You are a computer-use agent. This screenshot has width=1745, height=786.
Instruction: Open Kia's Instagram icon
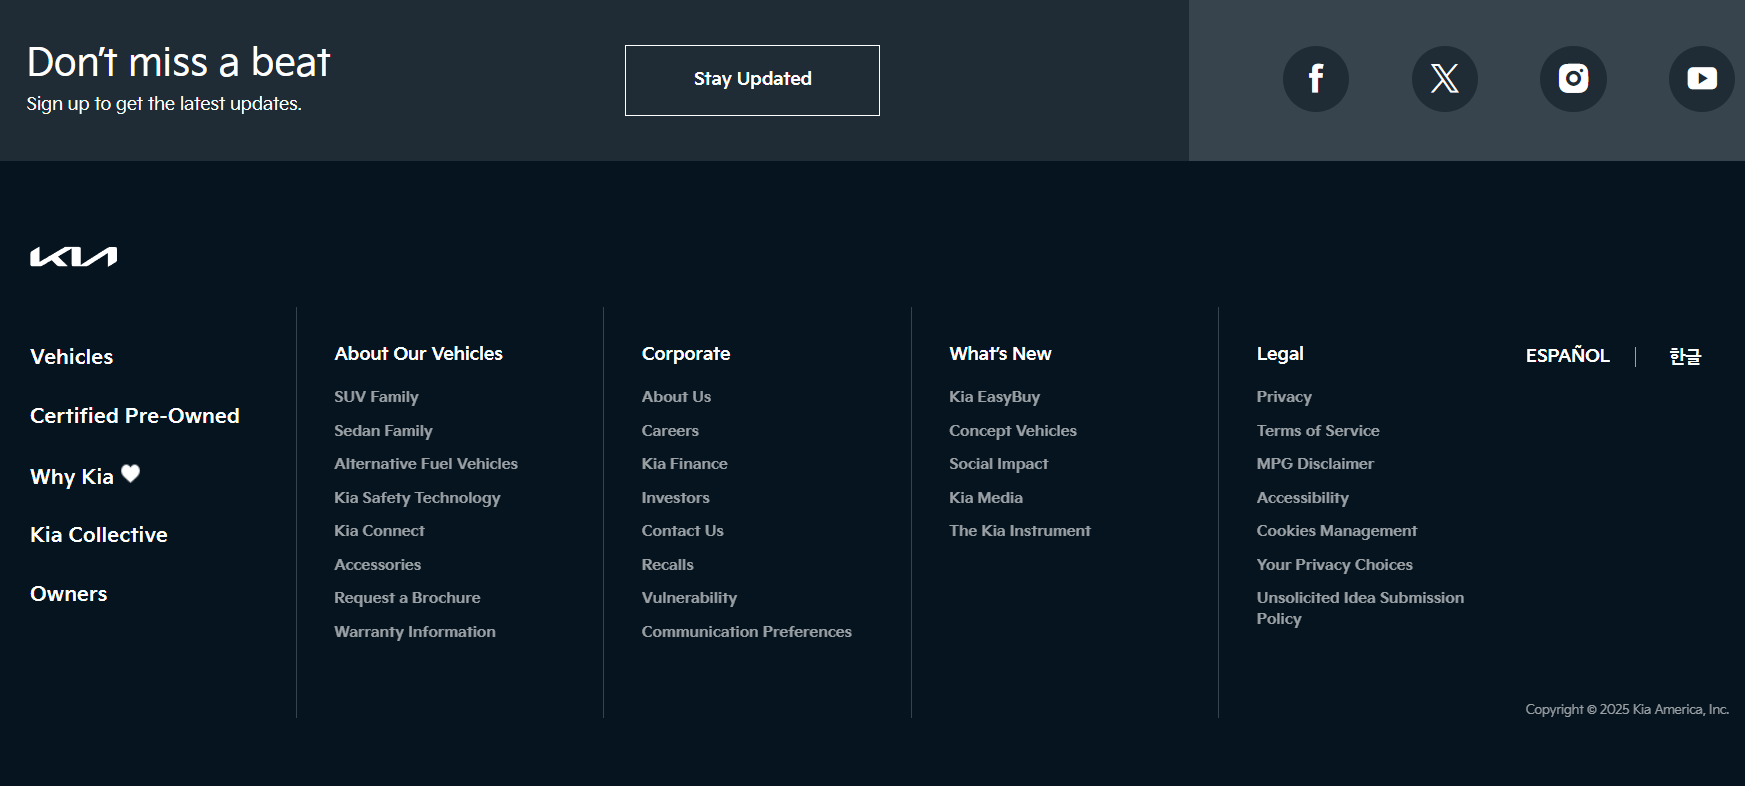(x=1573, y=79)
